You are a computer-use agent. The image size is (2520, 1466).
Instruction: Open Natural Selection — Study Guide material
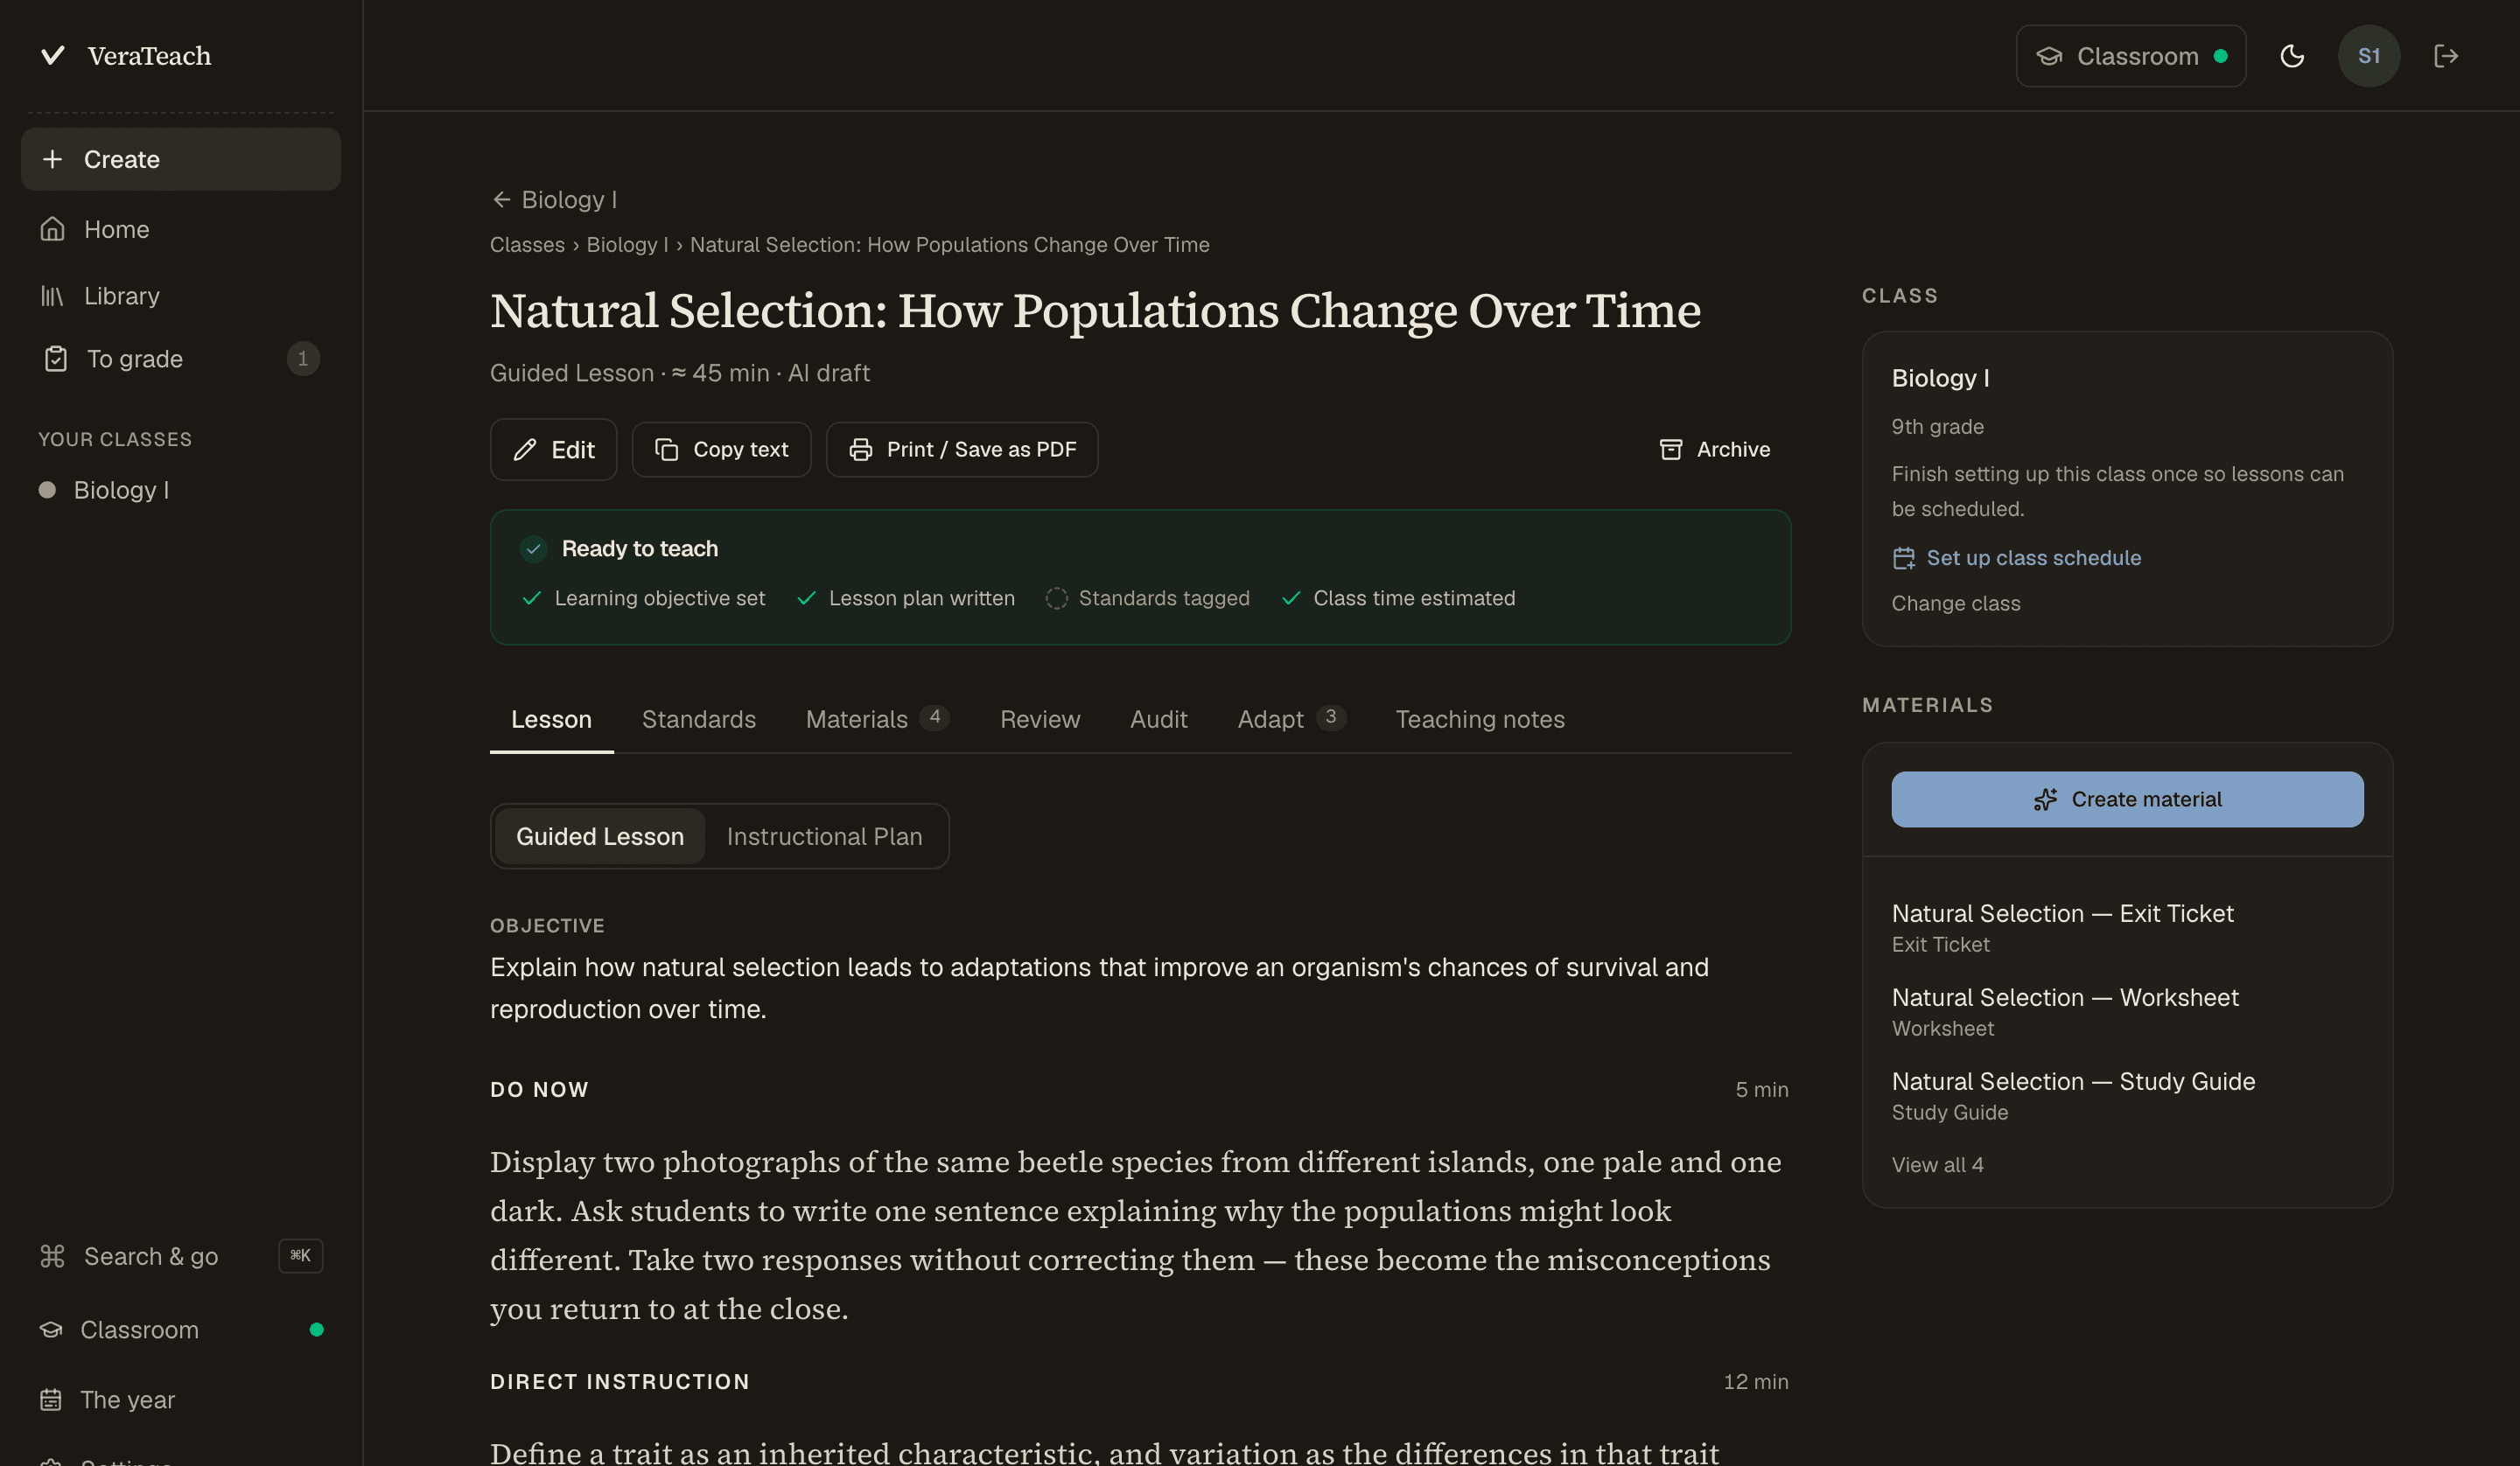[x=2127, y=1095]
